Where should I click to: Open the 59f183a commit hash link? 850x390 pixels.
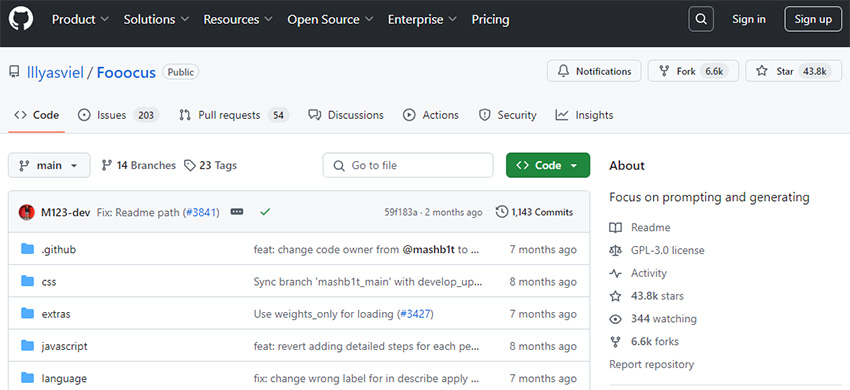pos(401,213)
